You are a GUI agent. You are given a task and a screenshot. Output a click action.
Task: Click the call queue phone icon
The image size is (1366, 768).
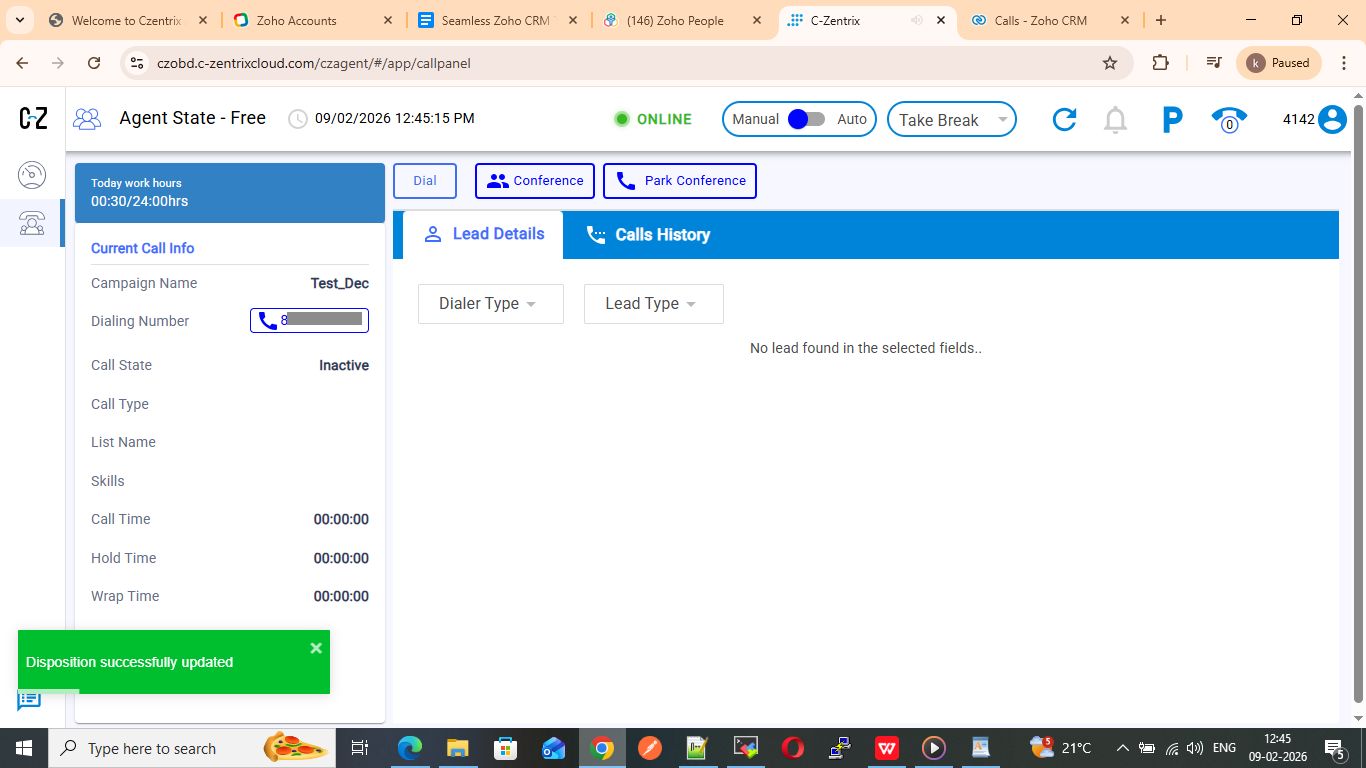coord(1229,120)
